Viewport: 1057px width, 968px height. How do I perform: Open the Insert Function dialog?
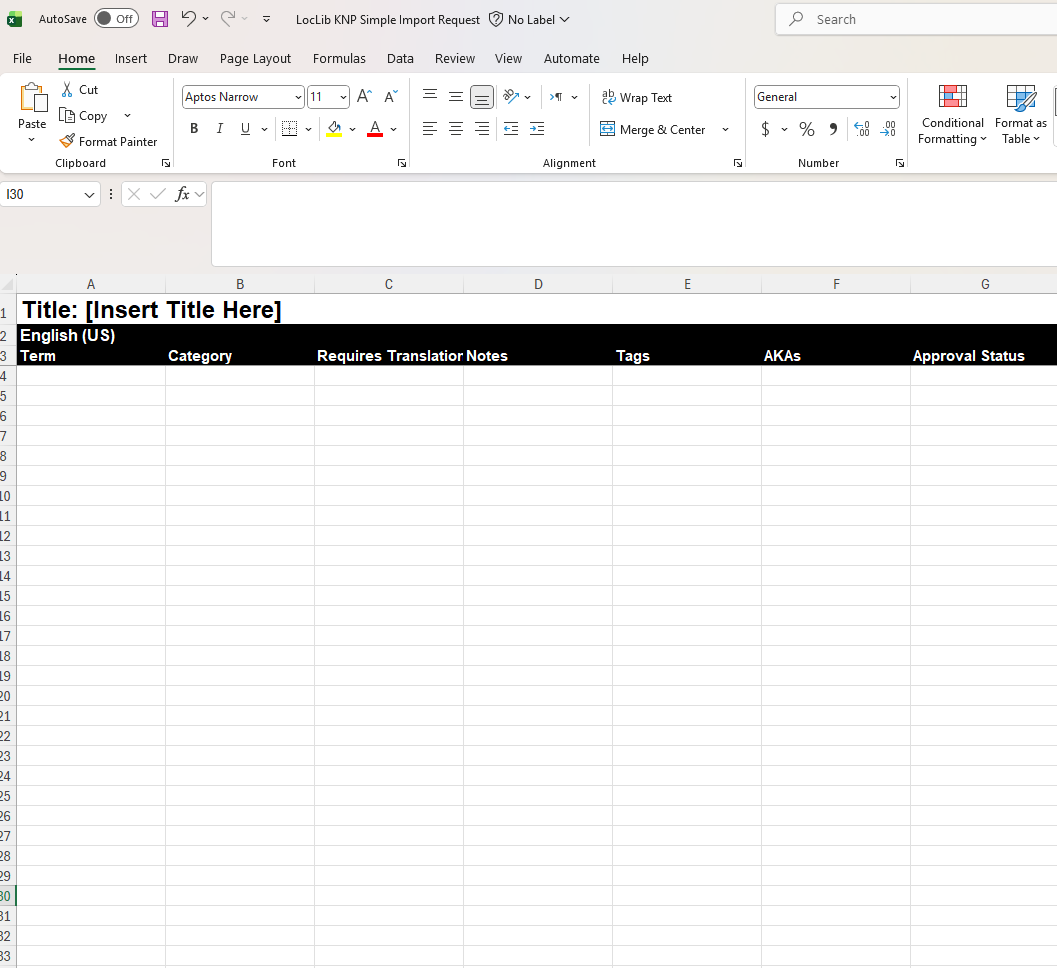182,195
